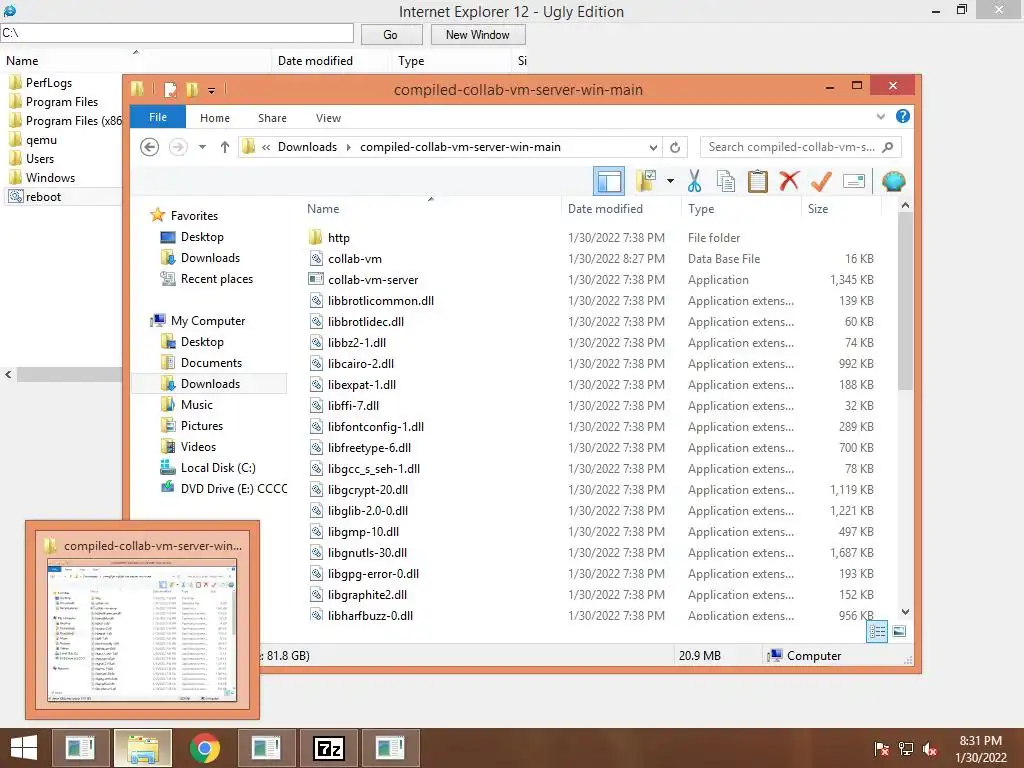Viewport: 1024px width, 768px height.
Task: Click the C:\ address field
Action: 176,33
